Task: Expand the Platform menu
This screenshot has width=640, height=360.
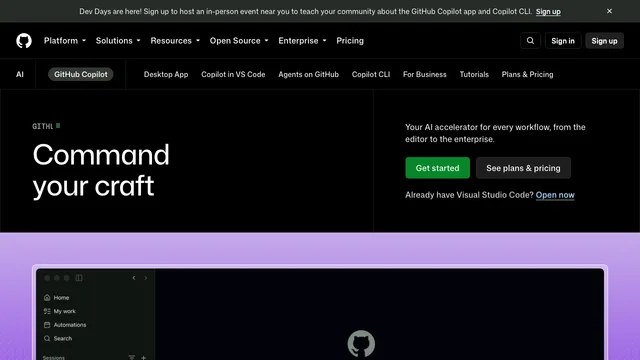Action: tap(65, 41)
